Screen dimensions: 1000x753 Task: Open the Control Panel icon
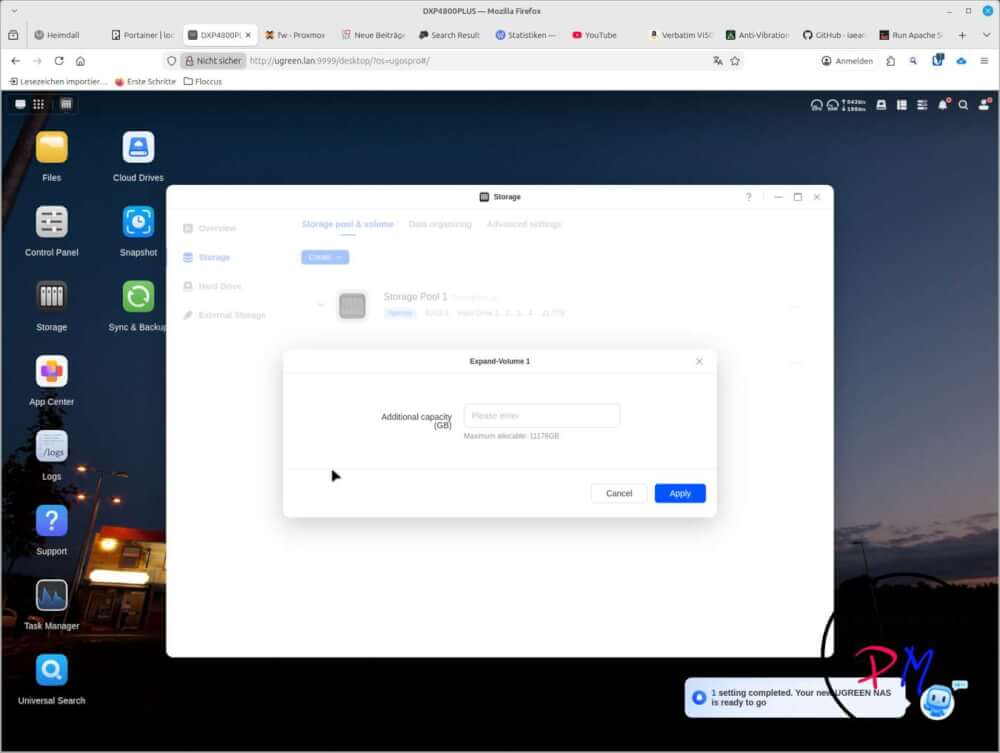[x=51, y=222]
